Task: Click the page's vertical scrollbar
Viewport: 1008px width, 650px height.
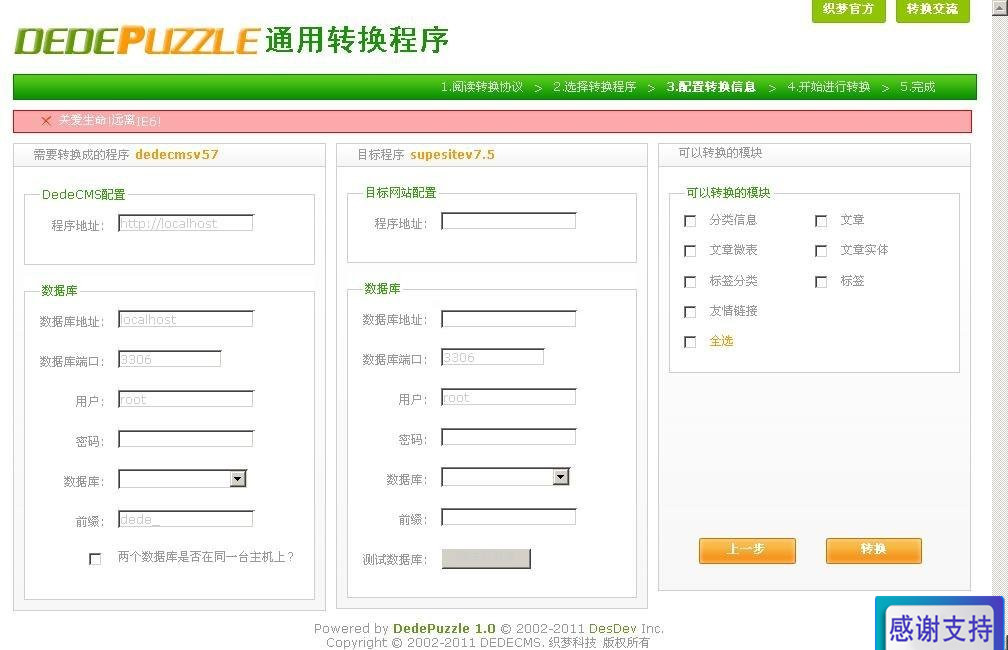Action: pos(1000,325)
